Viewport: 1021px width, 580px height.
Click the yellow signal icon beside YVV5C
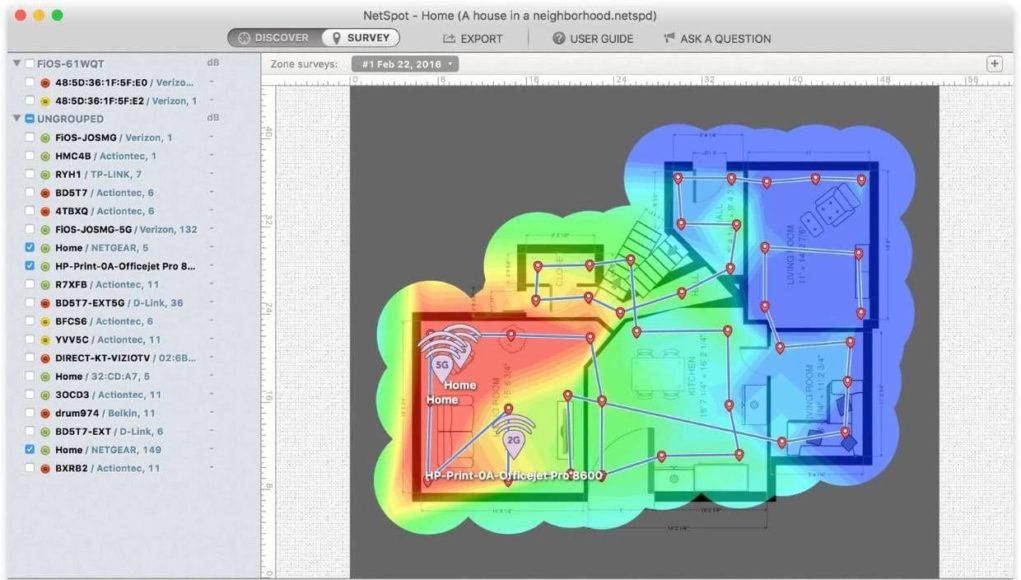pos(45,339)
